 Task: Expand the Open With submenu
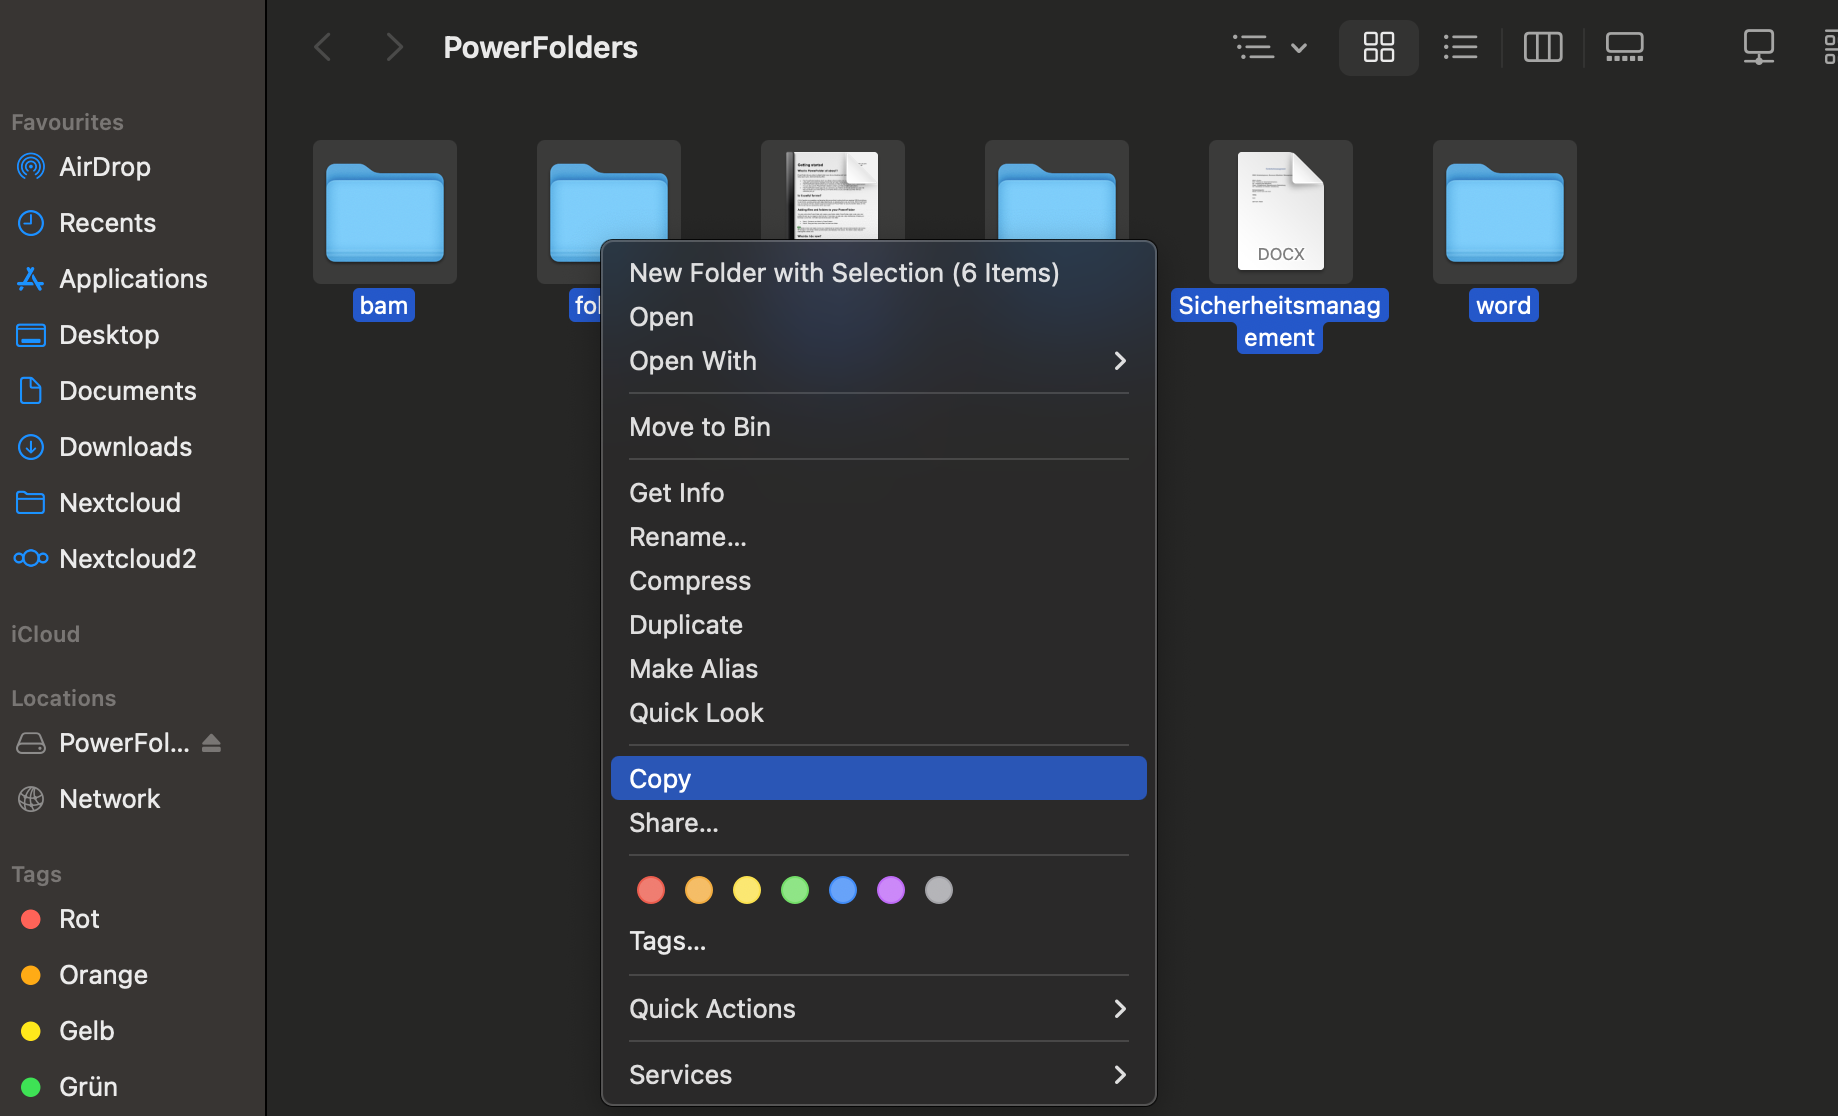pos(878,361)
